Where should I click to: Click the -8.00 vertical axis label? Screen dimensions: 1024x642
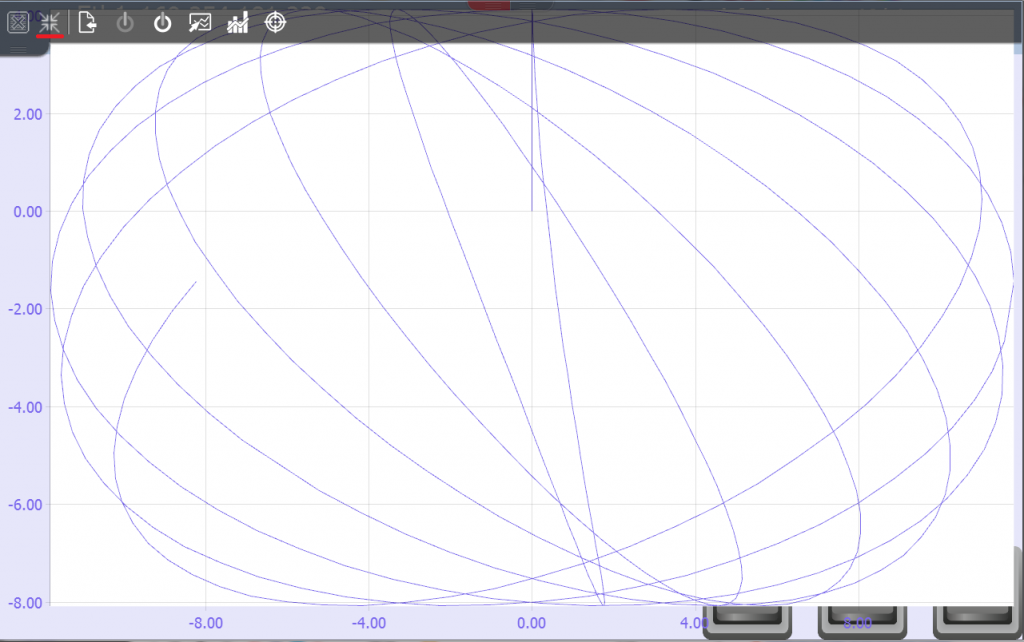tap(25, 603)
